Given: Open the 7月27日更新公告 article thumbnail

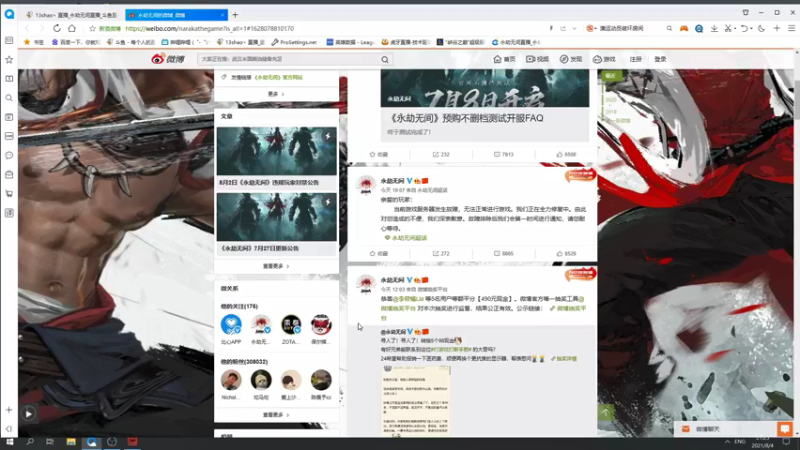Looking at the screenshot, I should 277,217.
